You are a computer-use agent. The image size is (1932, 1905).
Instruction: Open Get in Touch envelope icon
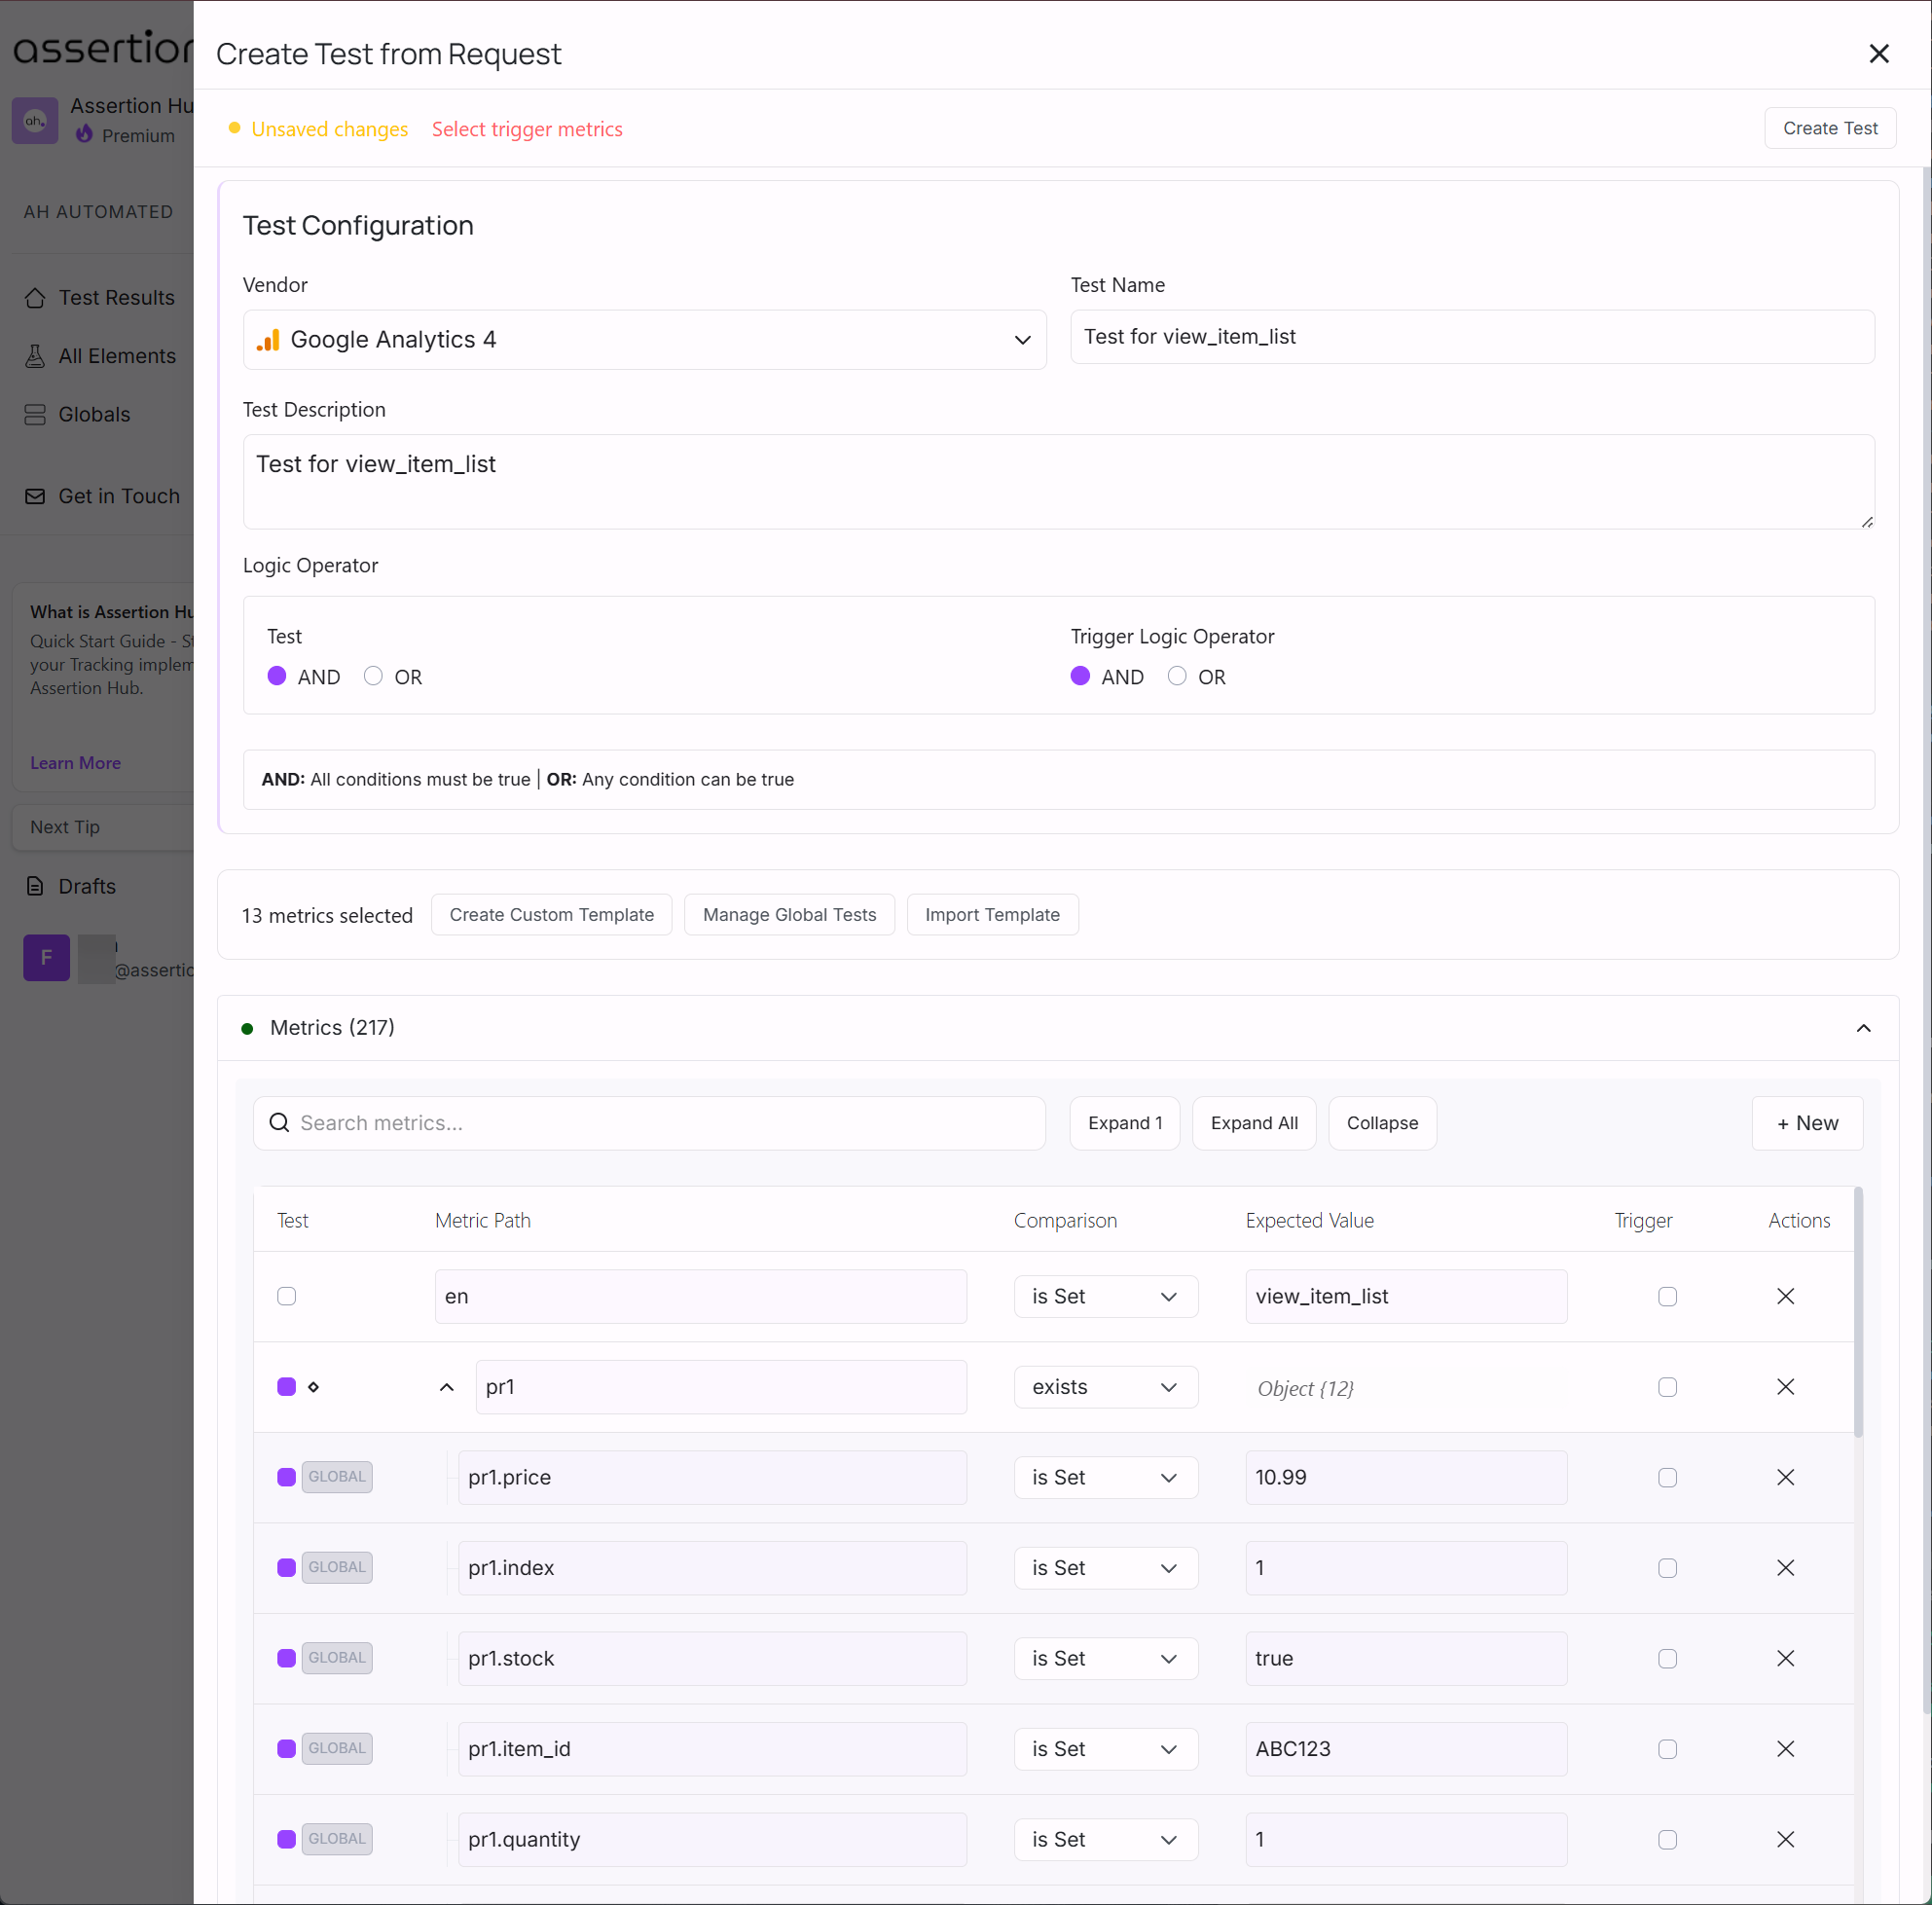35,496
